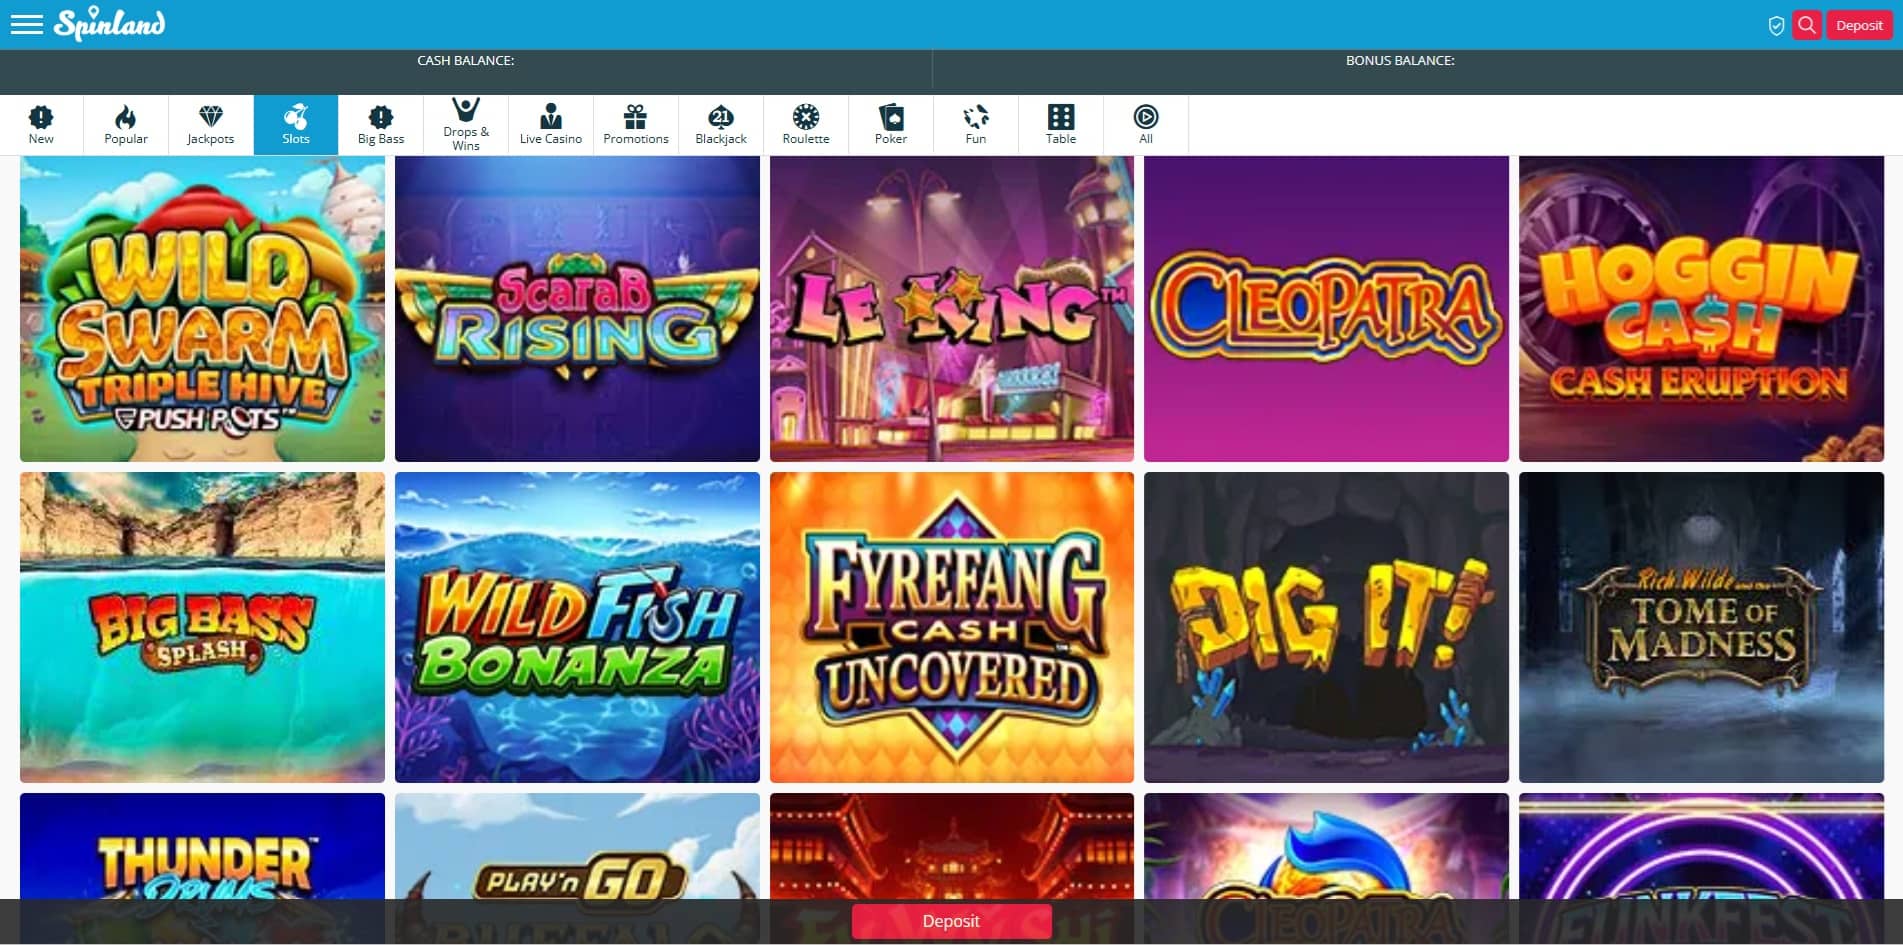Switch to the Slots tab
The width and height of the screenshot is (1903, 945).
coord(295,125)
